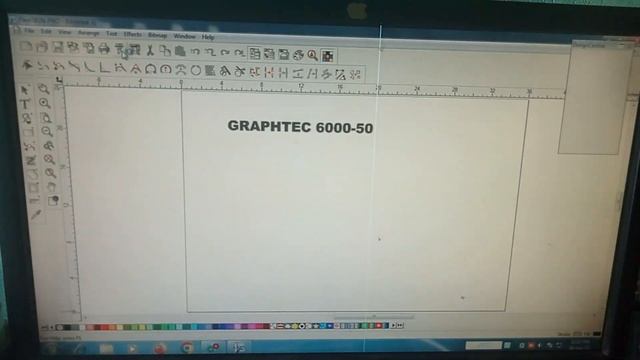
Task: Click the palette scroll-right arrow
Action: (393, 325)
